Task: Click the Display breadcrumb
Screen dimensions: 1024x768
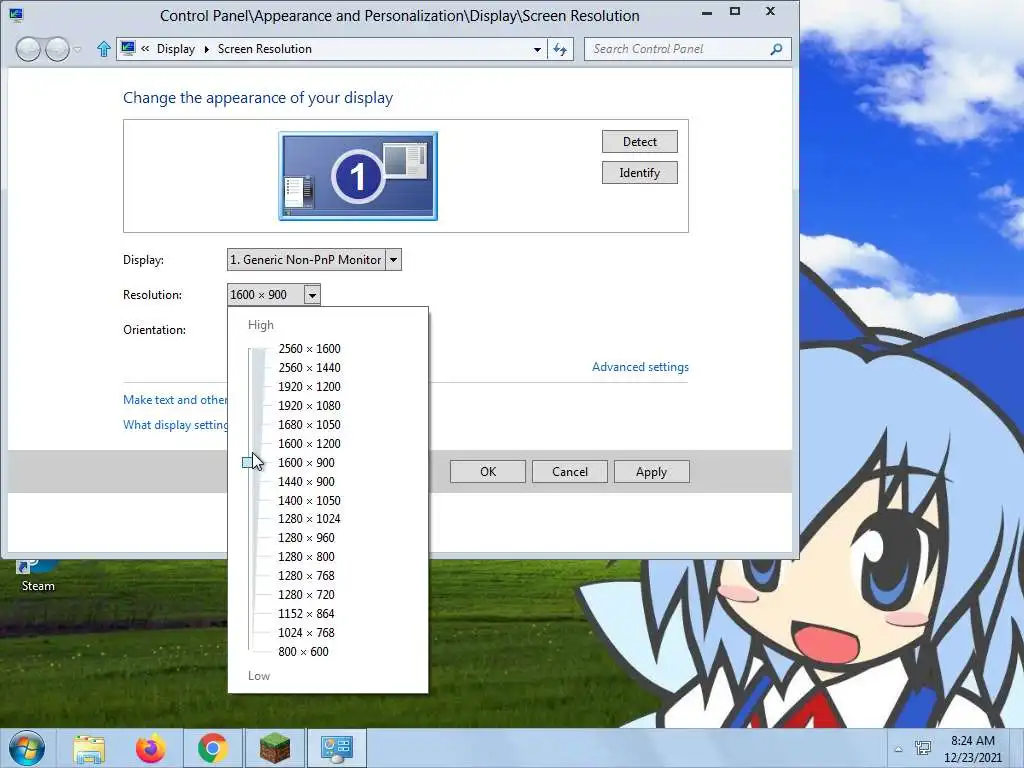Action: (x=176, y=49)
